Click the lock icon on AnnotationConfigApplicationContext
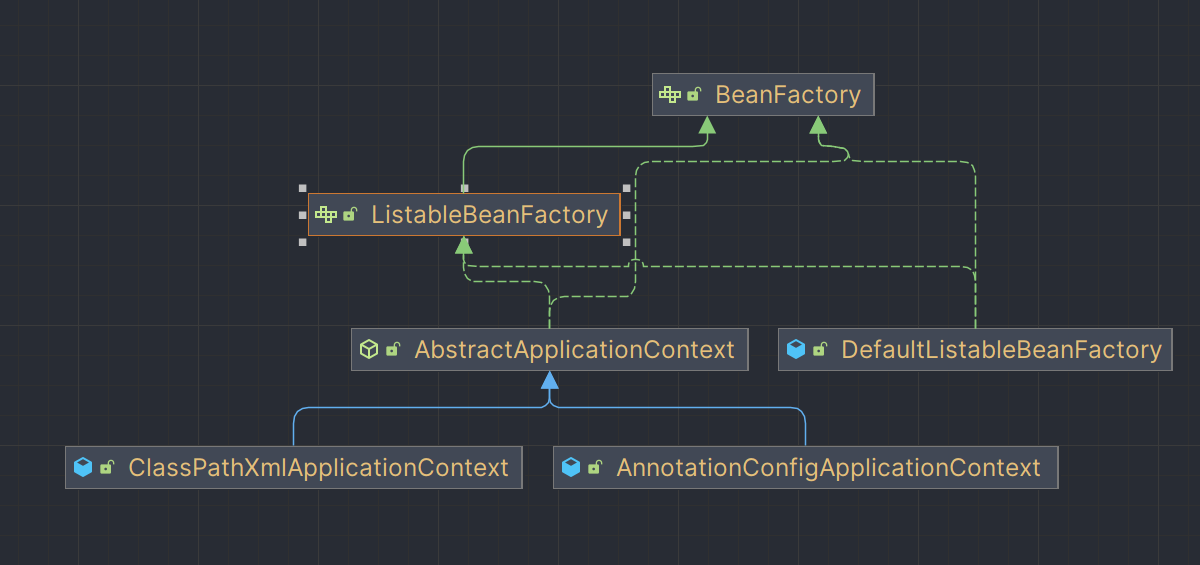This screenshot has height=565, width=1200. [x=595, y=467]
